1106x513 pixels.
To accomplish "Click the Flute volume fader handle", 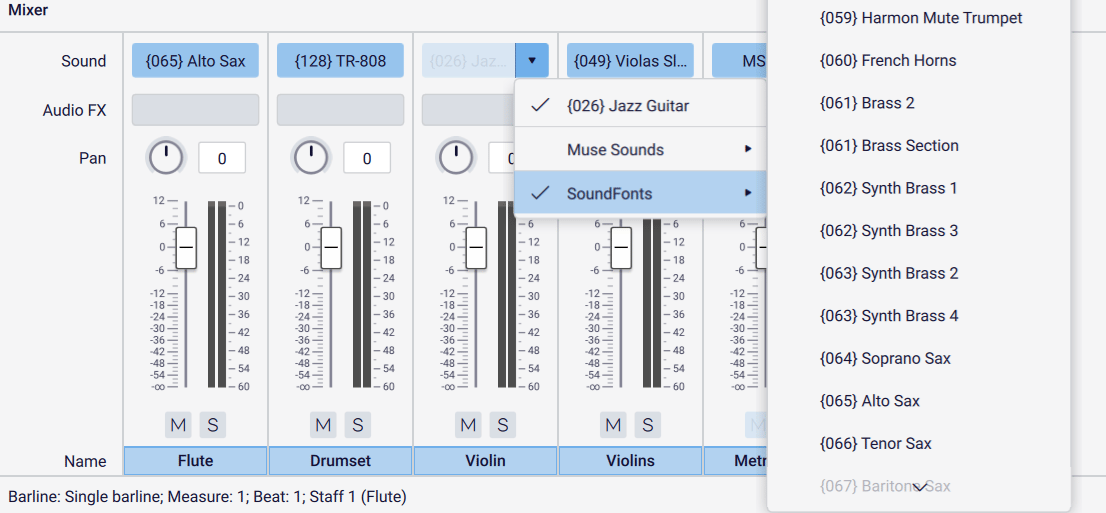I will pyautogui.click(x=186, y=248).
